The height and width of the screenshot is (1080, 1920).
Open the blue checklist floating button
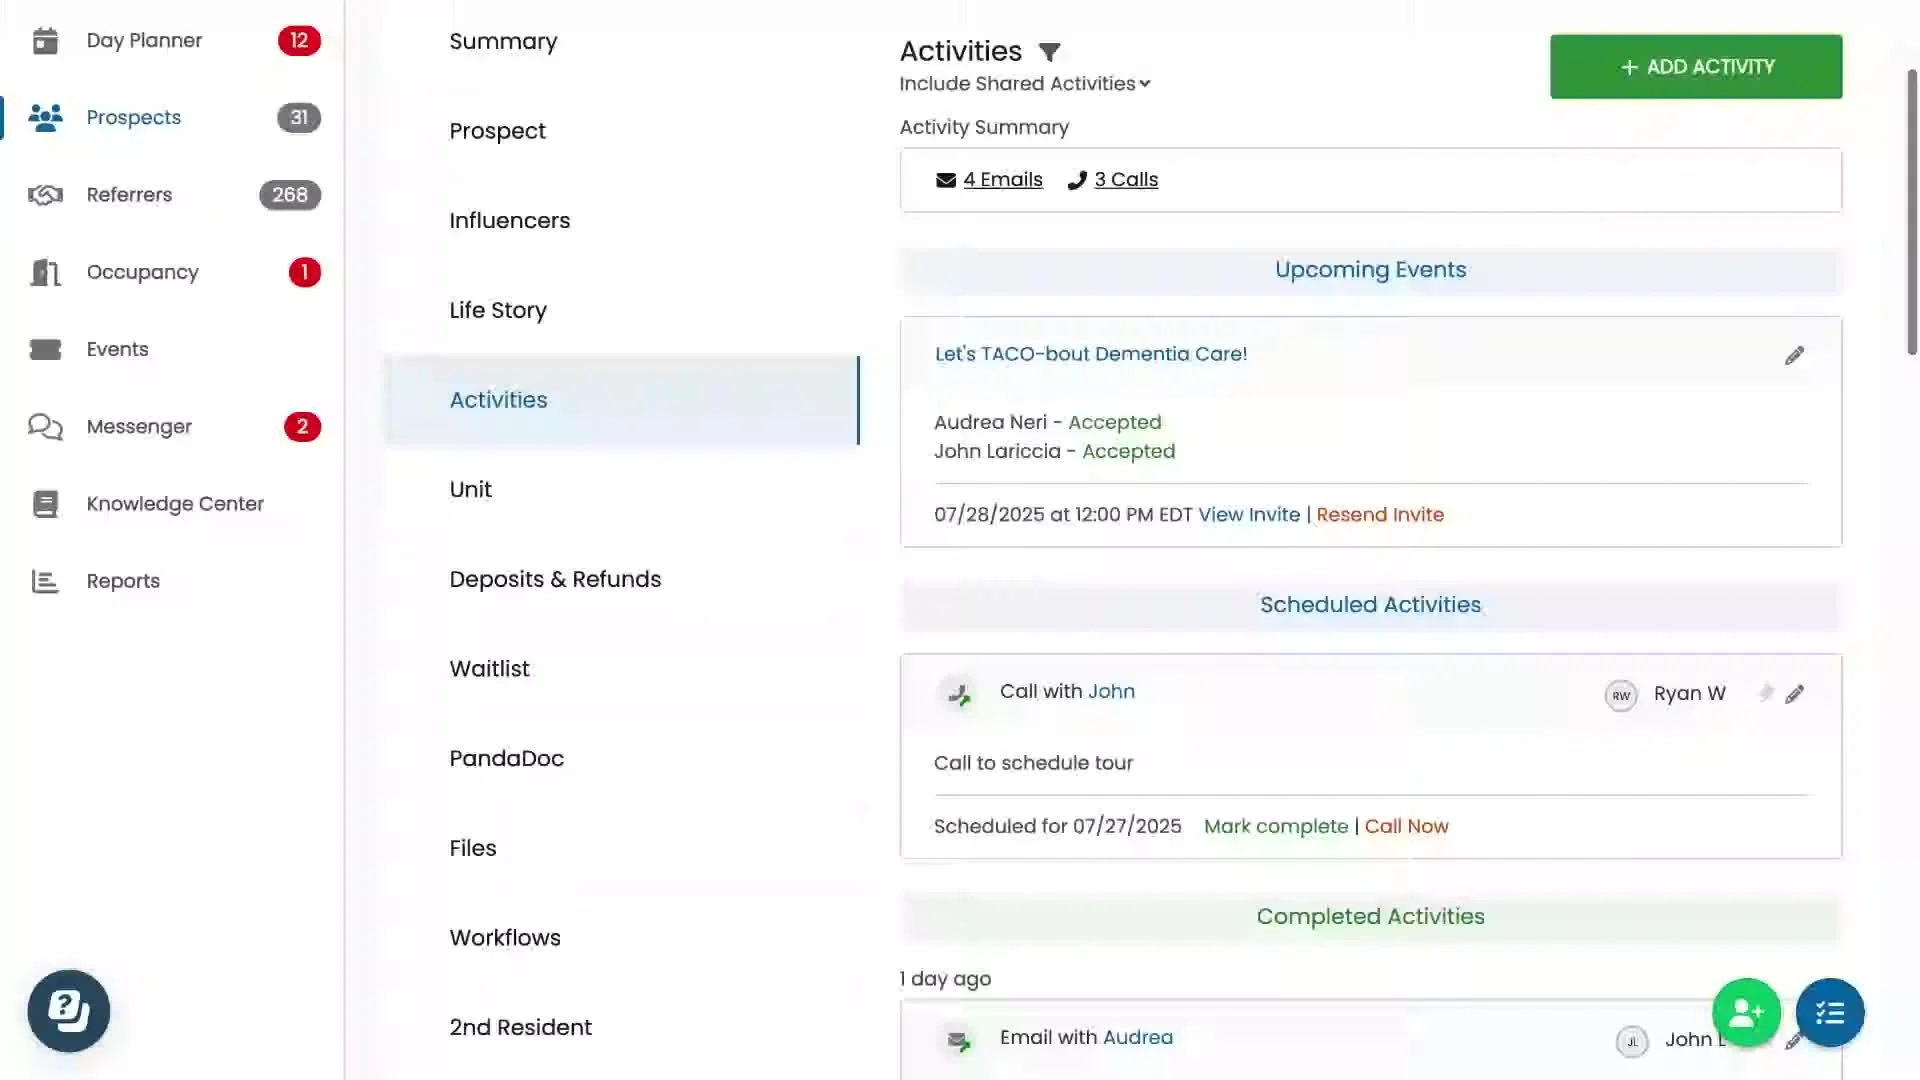pos(1829,1013)
